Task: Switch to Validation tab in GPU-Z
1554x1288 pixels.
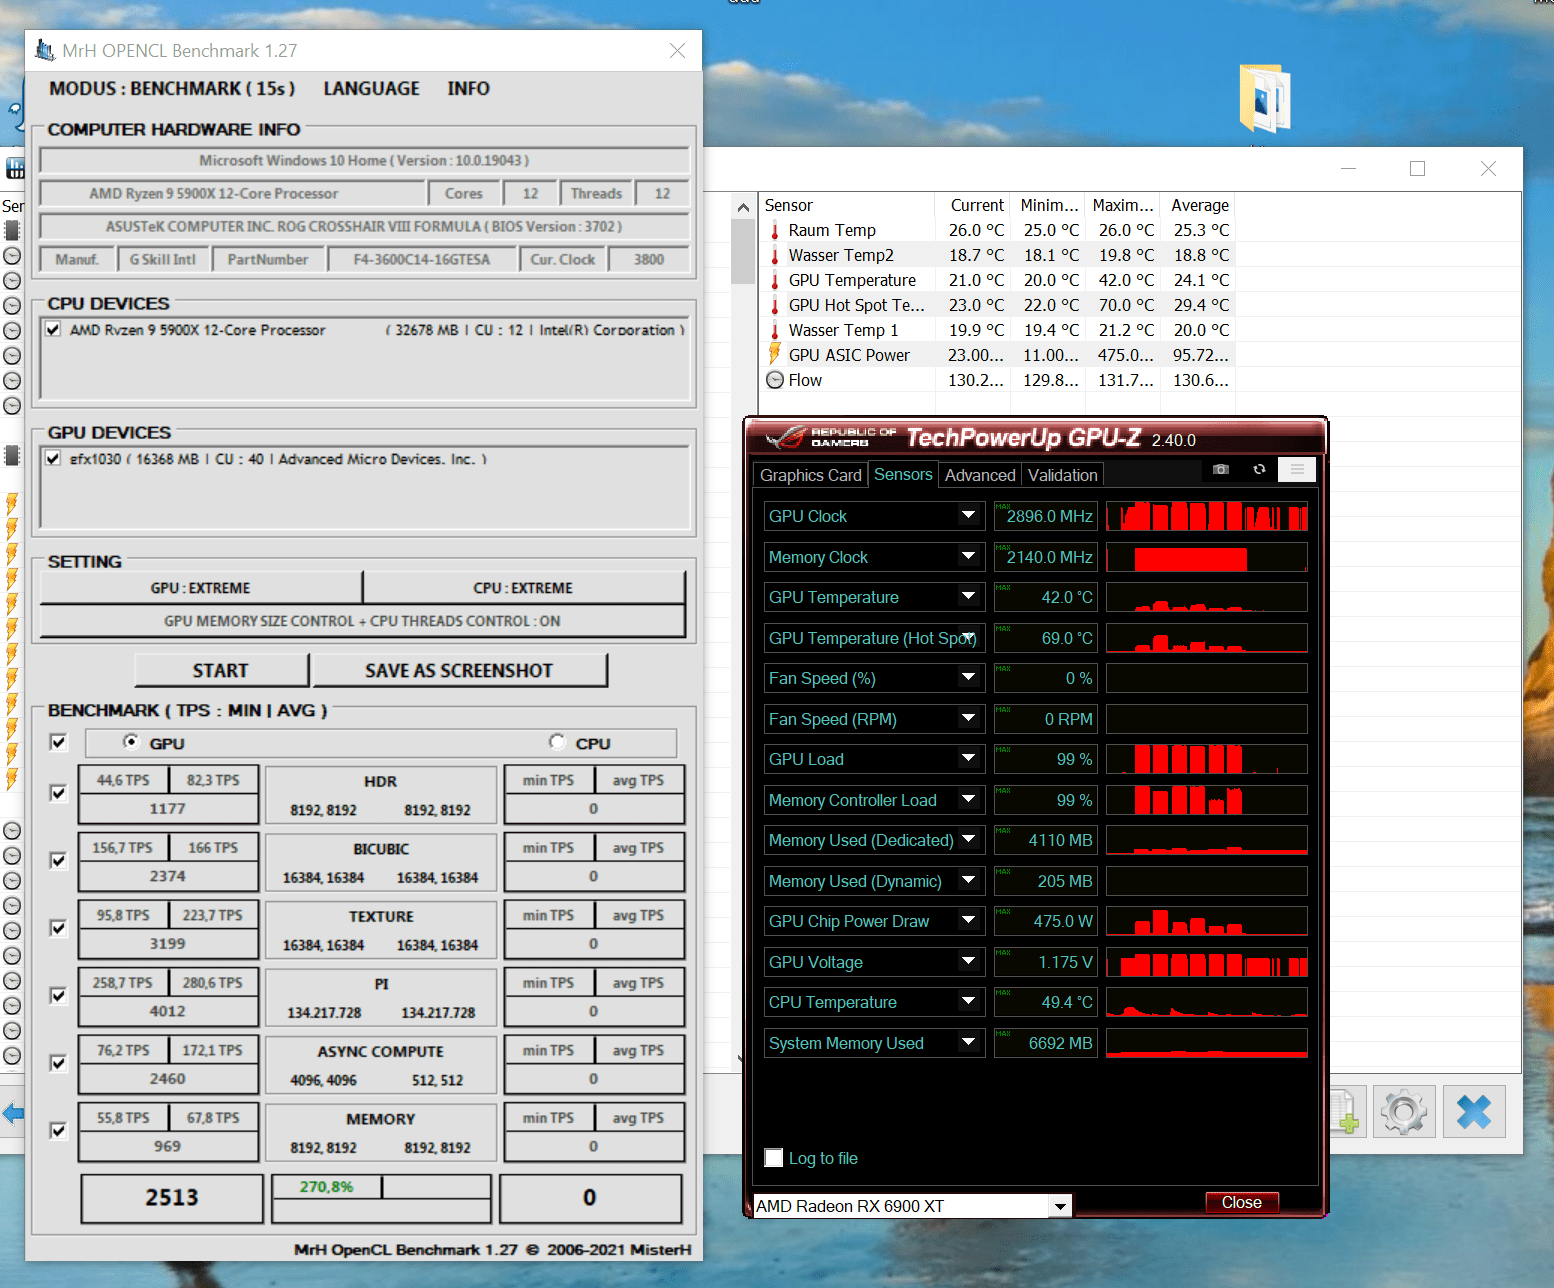Action: tap(1062, 475)
